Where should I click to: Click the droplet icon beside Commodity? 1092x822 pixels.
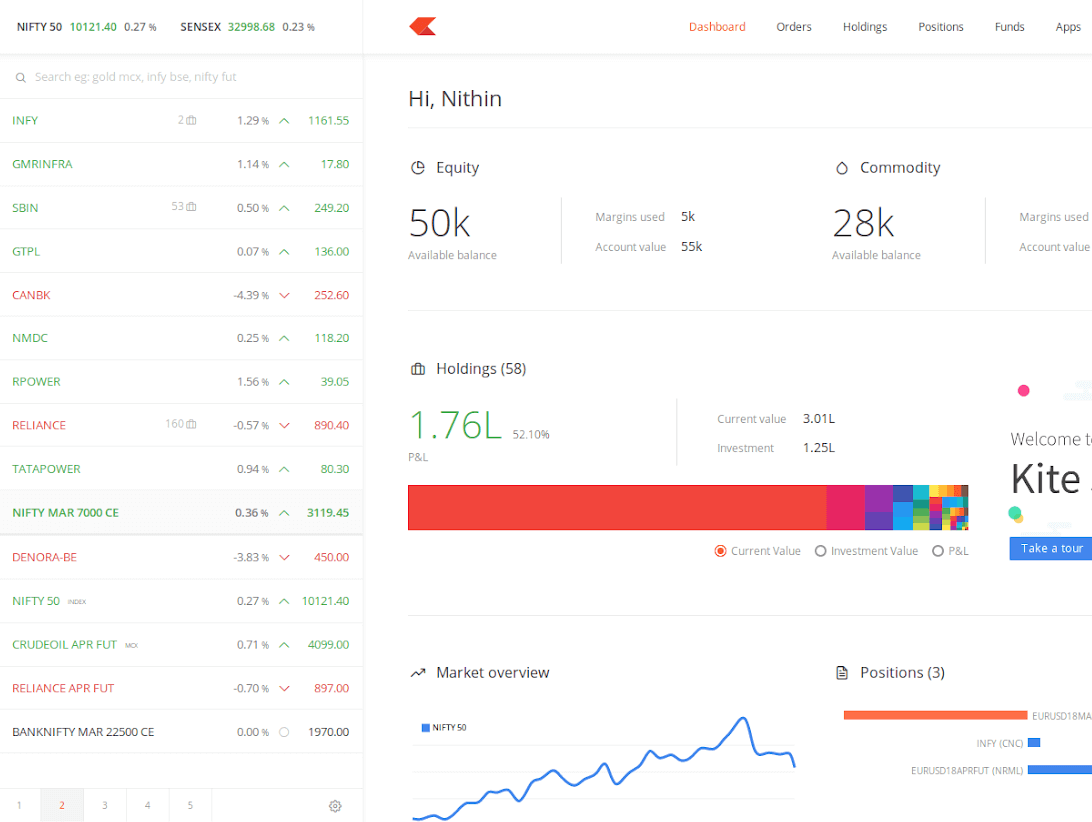(841, 167)
